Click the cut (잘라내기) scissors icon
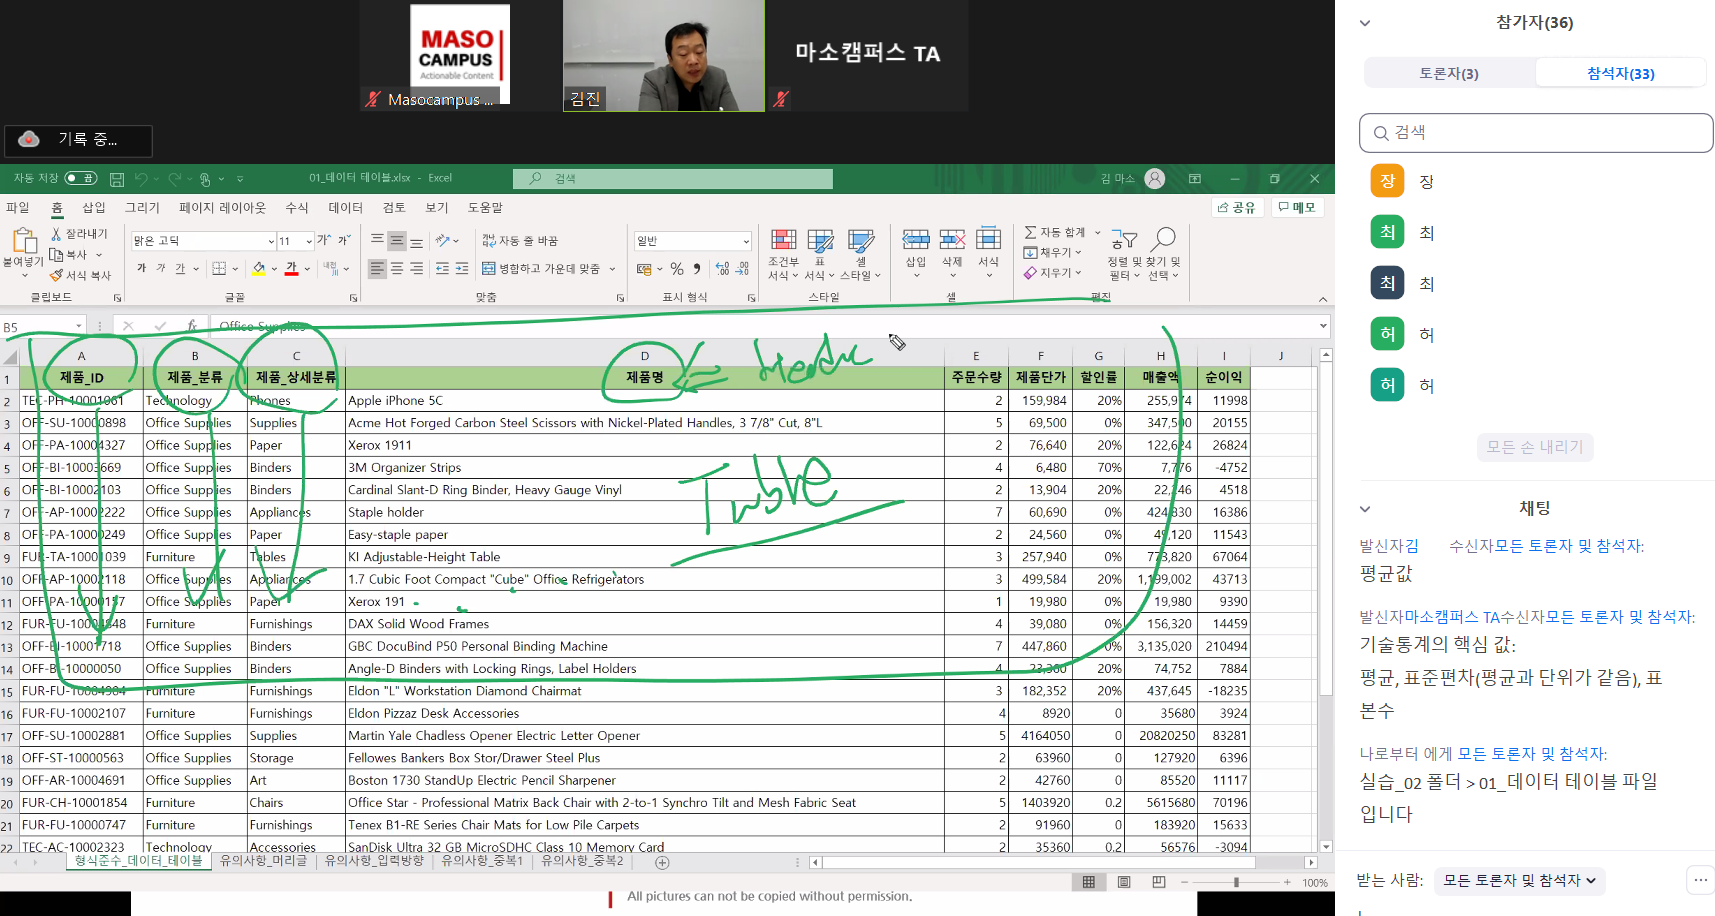The width and height of the screenshot is (1715, 916). tap(57, 234)
